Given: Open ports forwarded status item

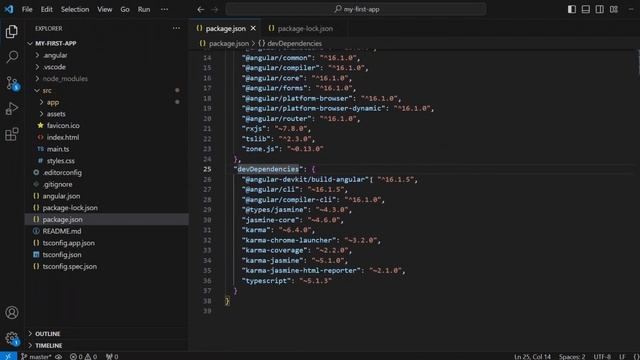Looking at the screenshot, I should (112, 356).
